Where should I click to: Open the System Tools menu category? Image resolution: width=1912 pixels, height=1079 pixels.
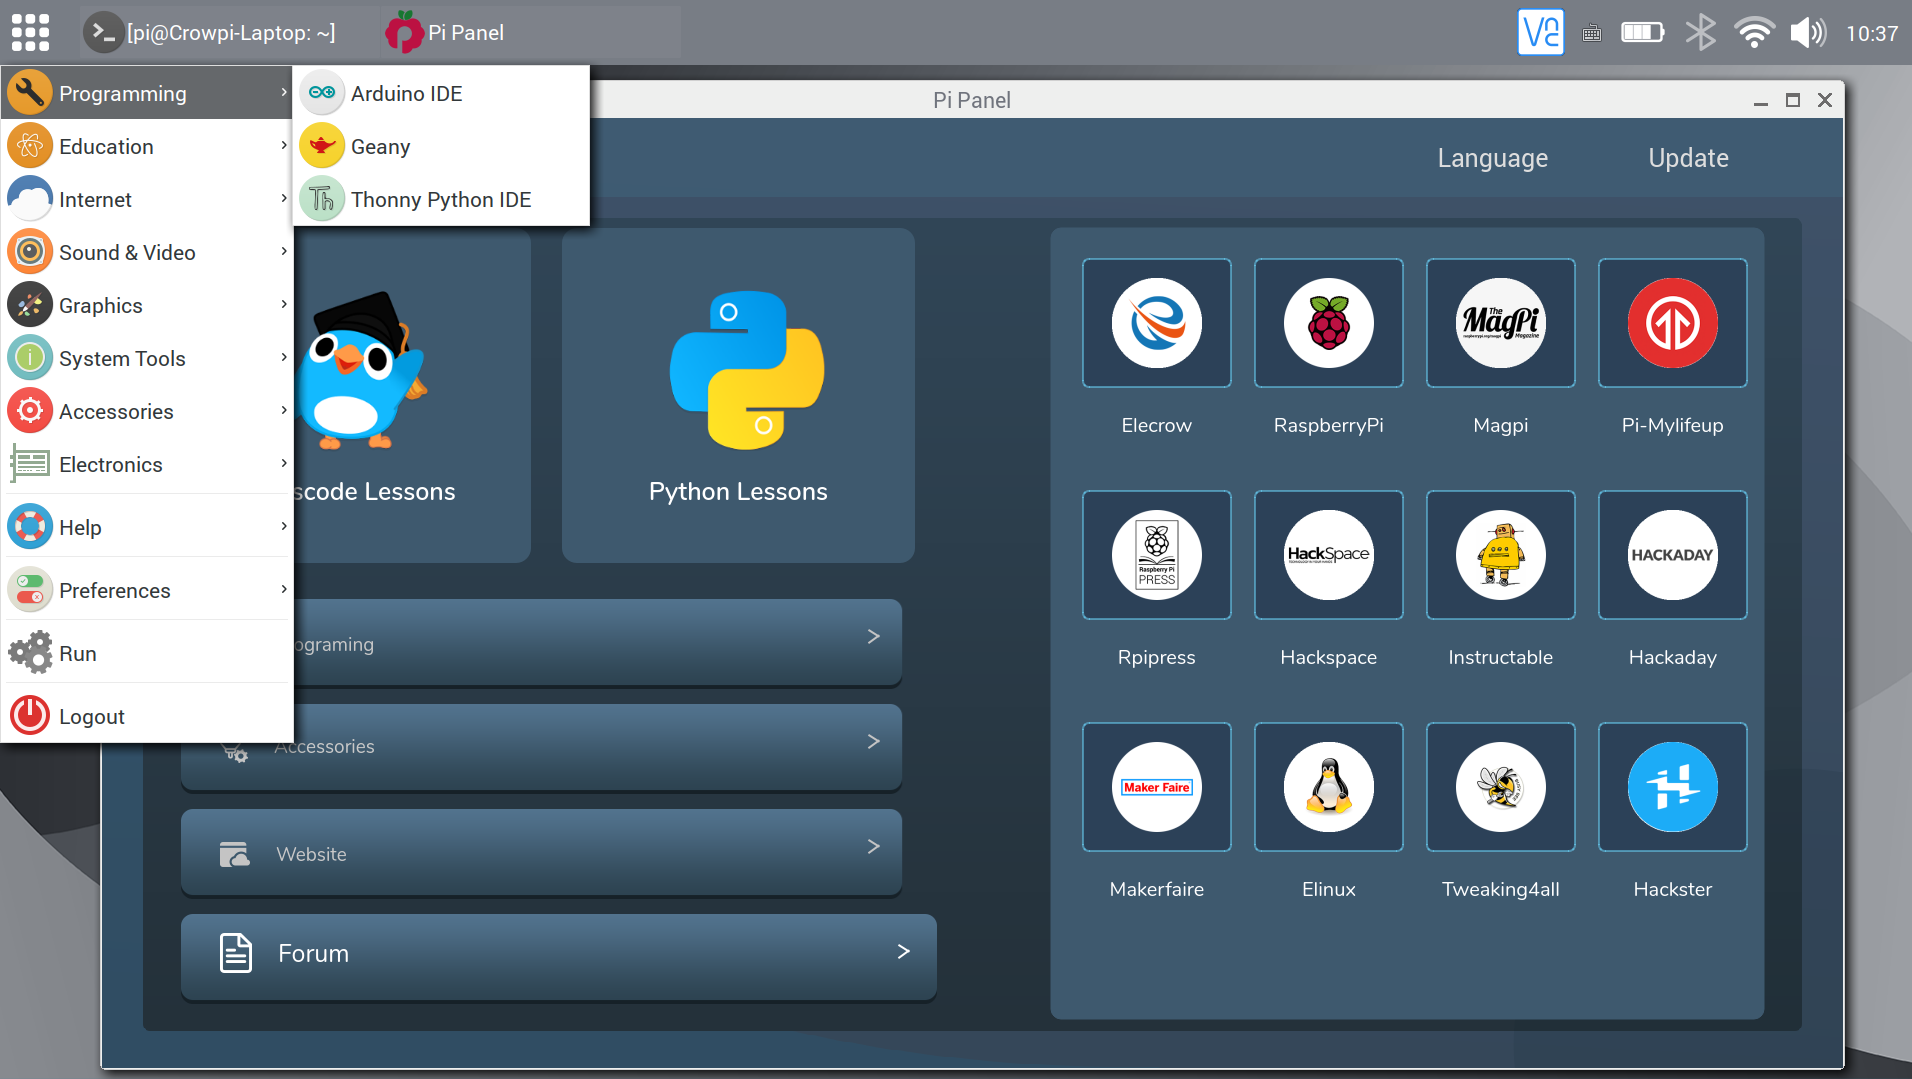tap(147, 358)
